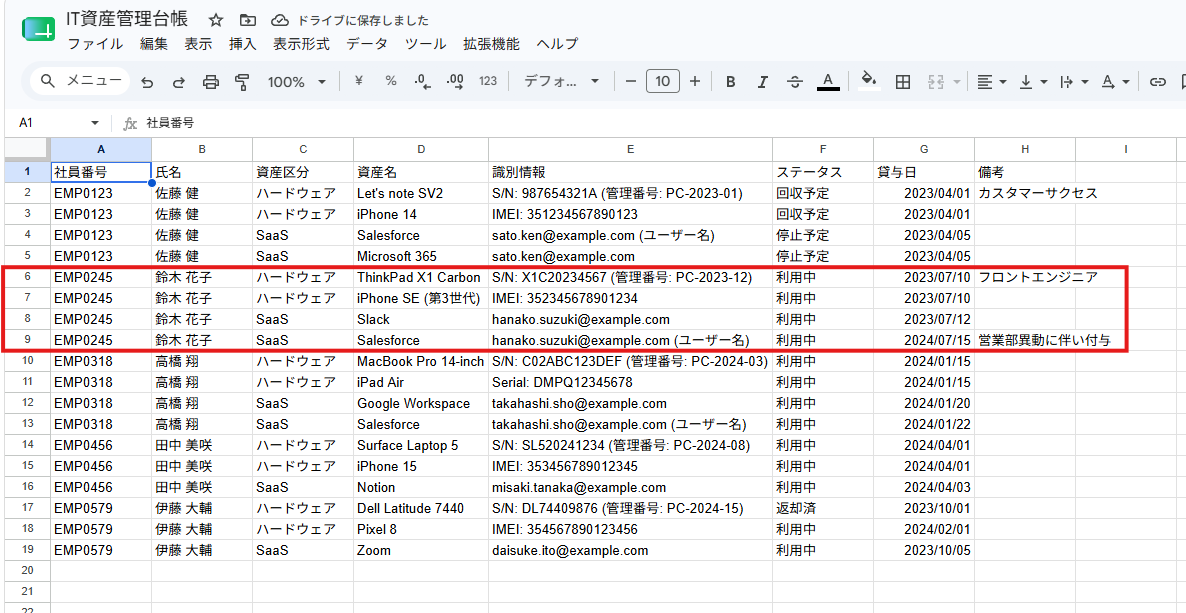This screenshot has height=613, width=1186.
Task: Click the document title IT資産管理台帳
Action: (x=128, y=20)
